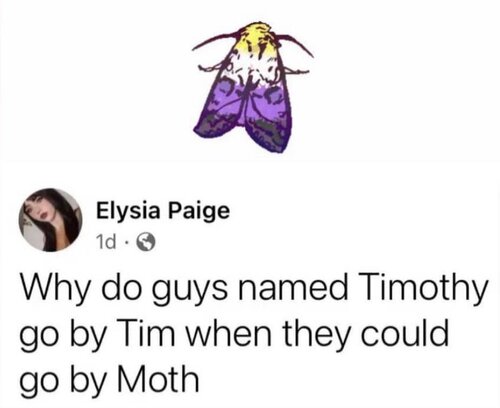Viewport: 500px width, 408px height.
Task: Click the moth's right dark wing tip
Action: (x=271, y=135)
